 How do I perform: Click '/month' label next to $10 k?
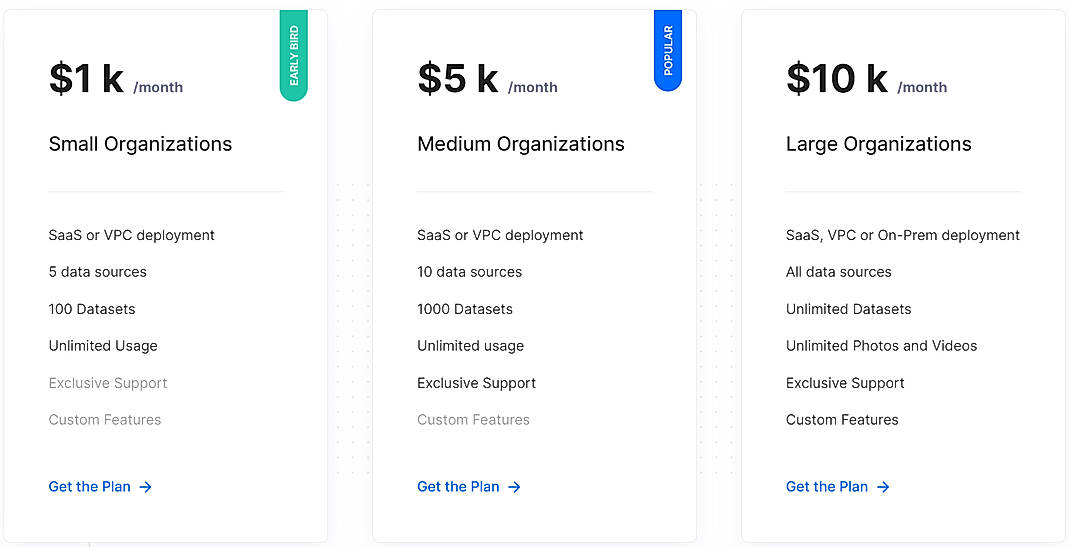tap(923, 87)
